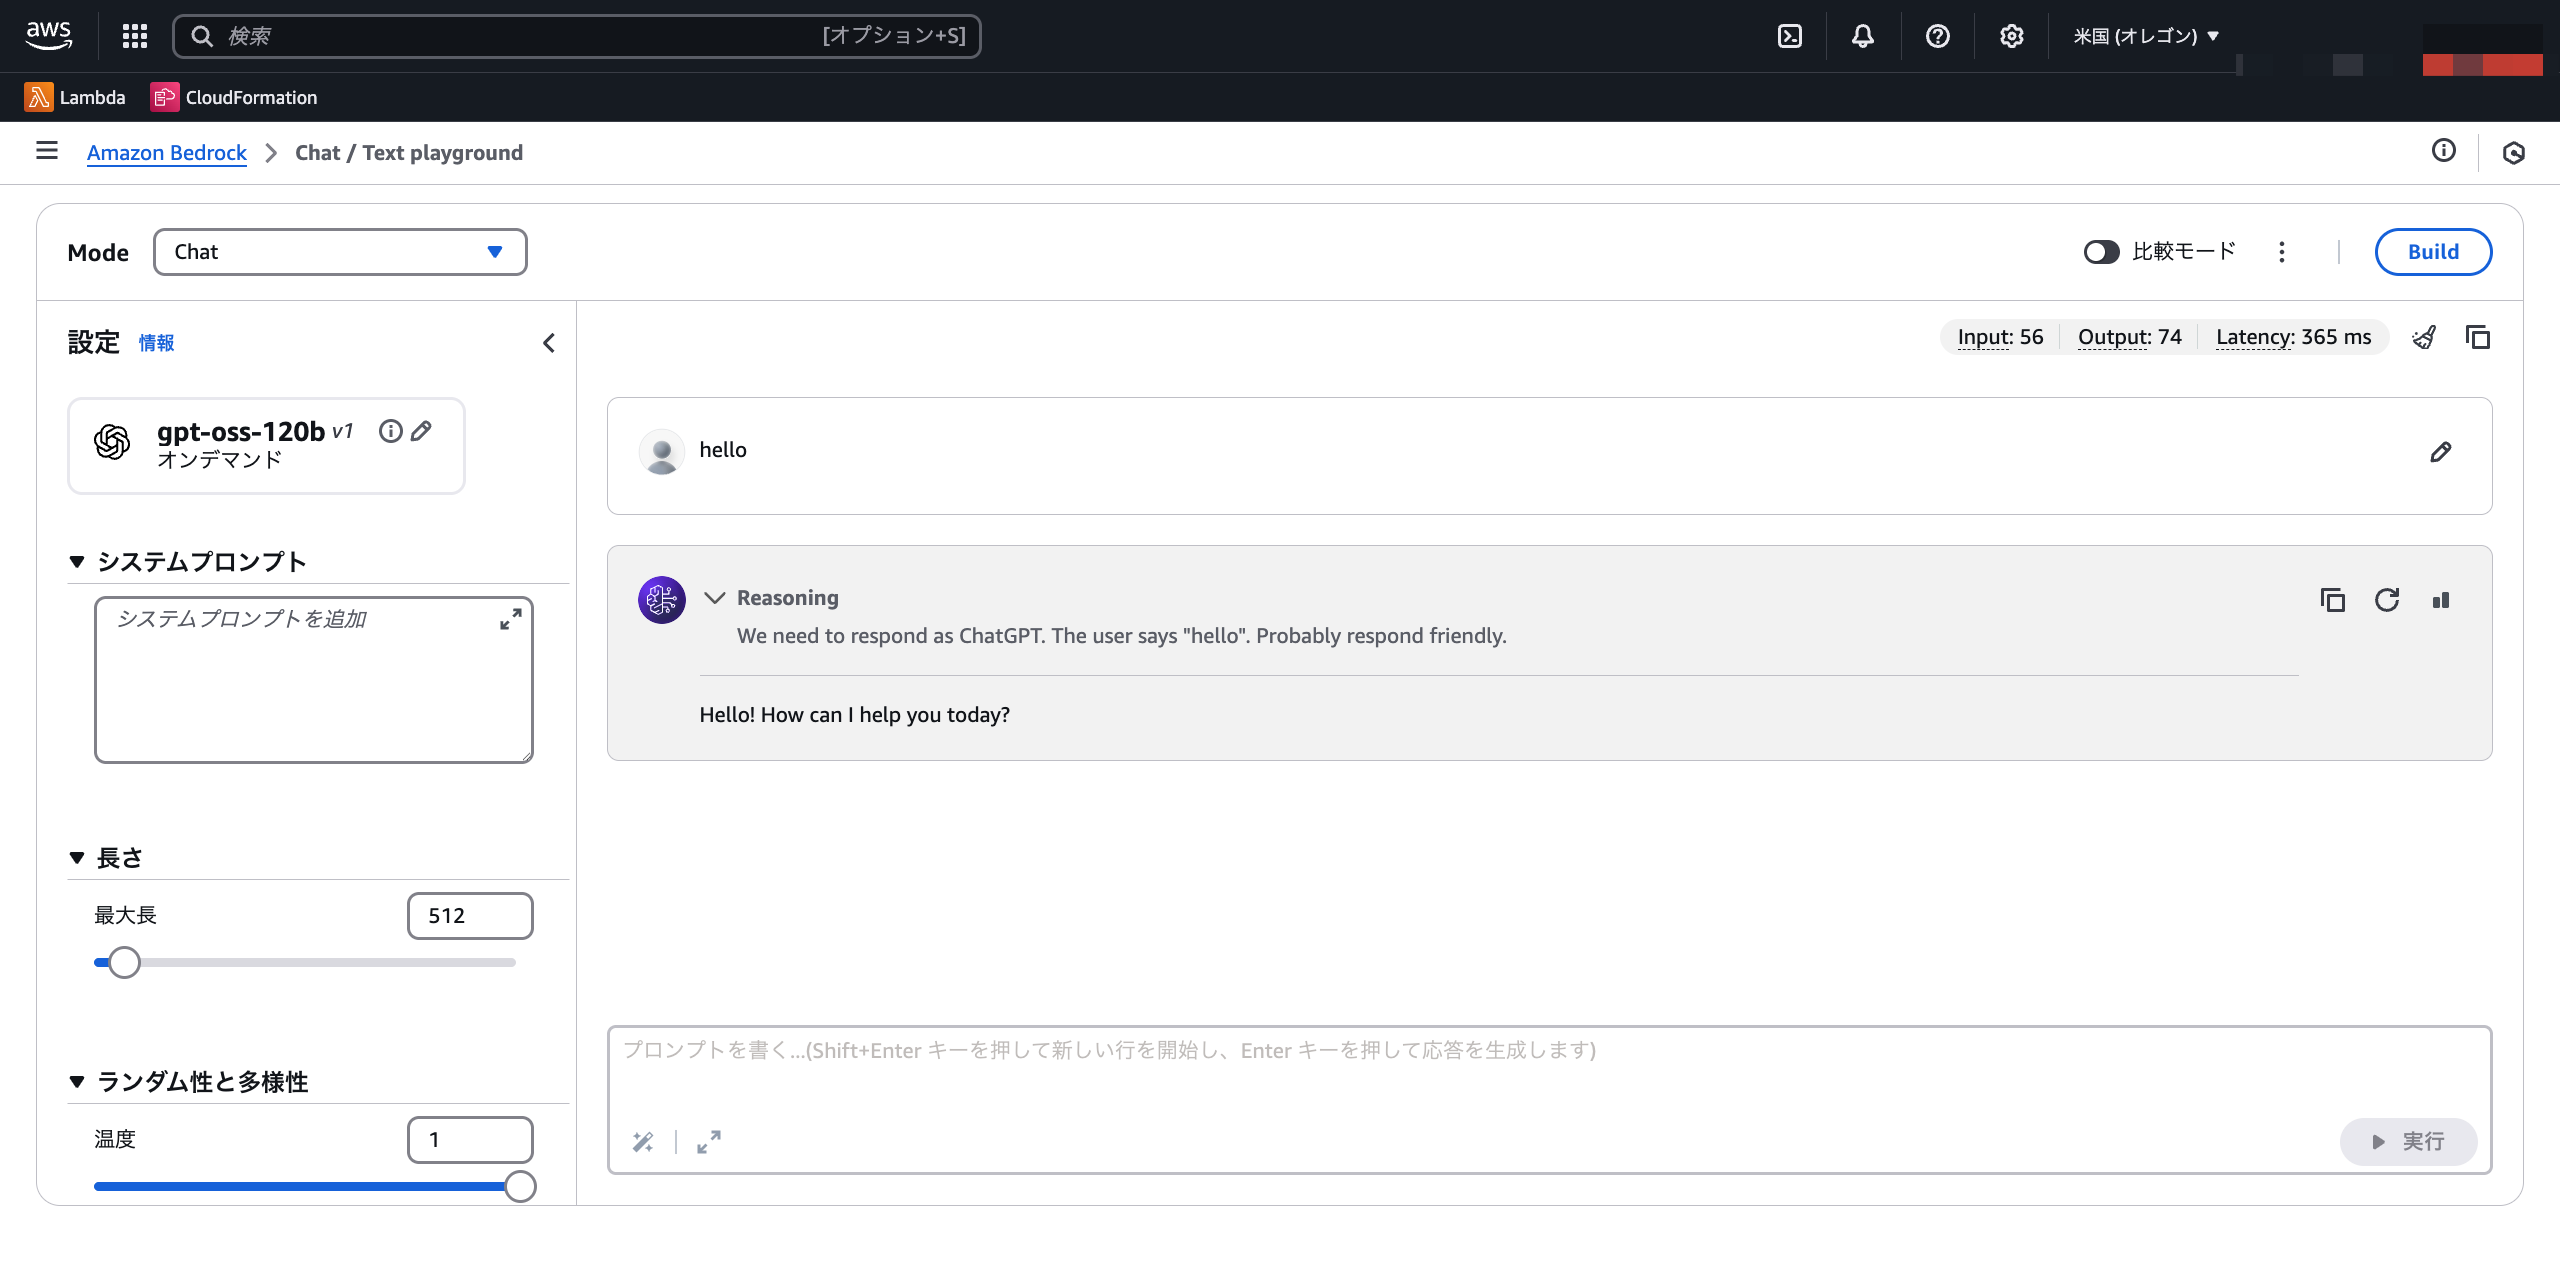The image size is (2560, 1266).
Task: Click the model avatar beside Reasoning
Action: (662, 600)
